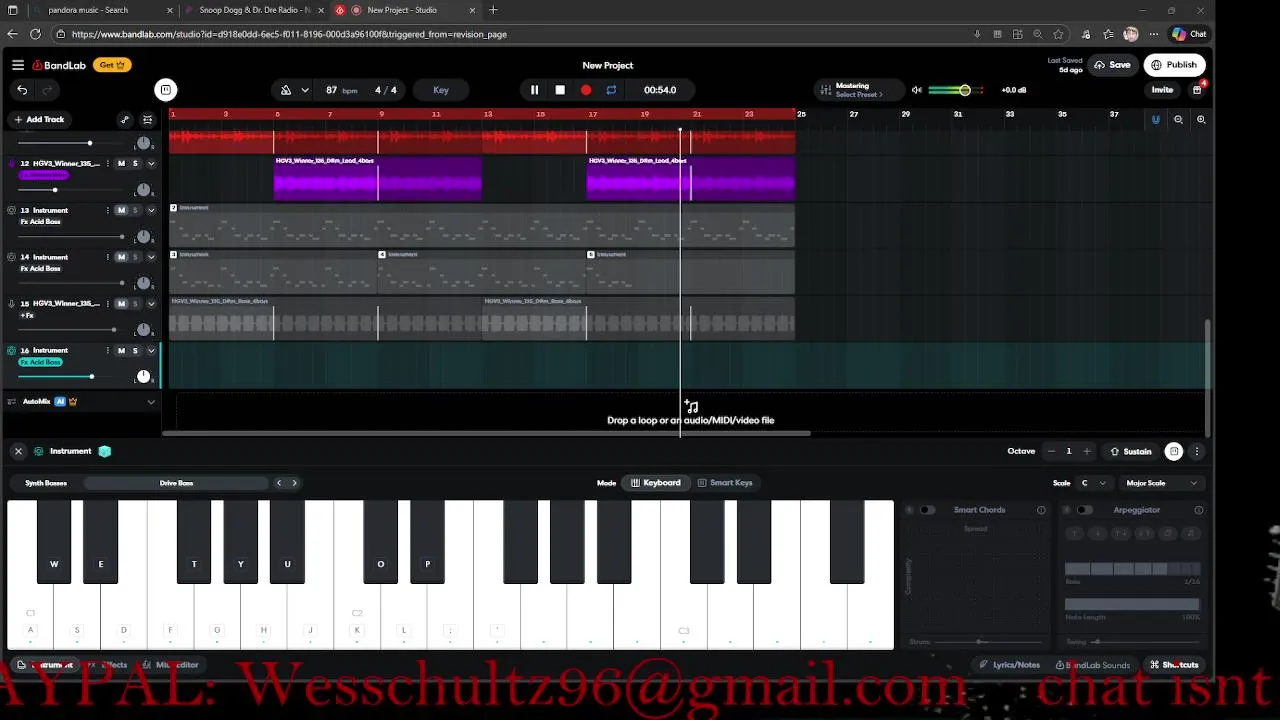Stop playback
This screenshot has width=1280, height=720.
click(x=560, y=90)
